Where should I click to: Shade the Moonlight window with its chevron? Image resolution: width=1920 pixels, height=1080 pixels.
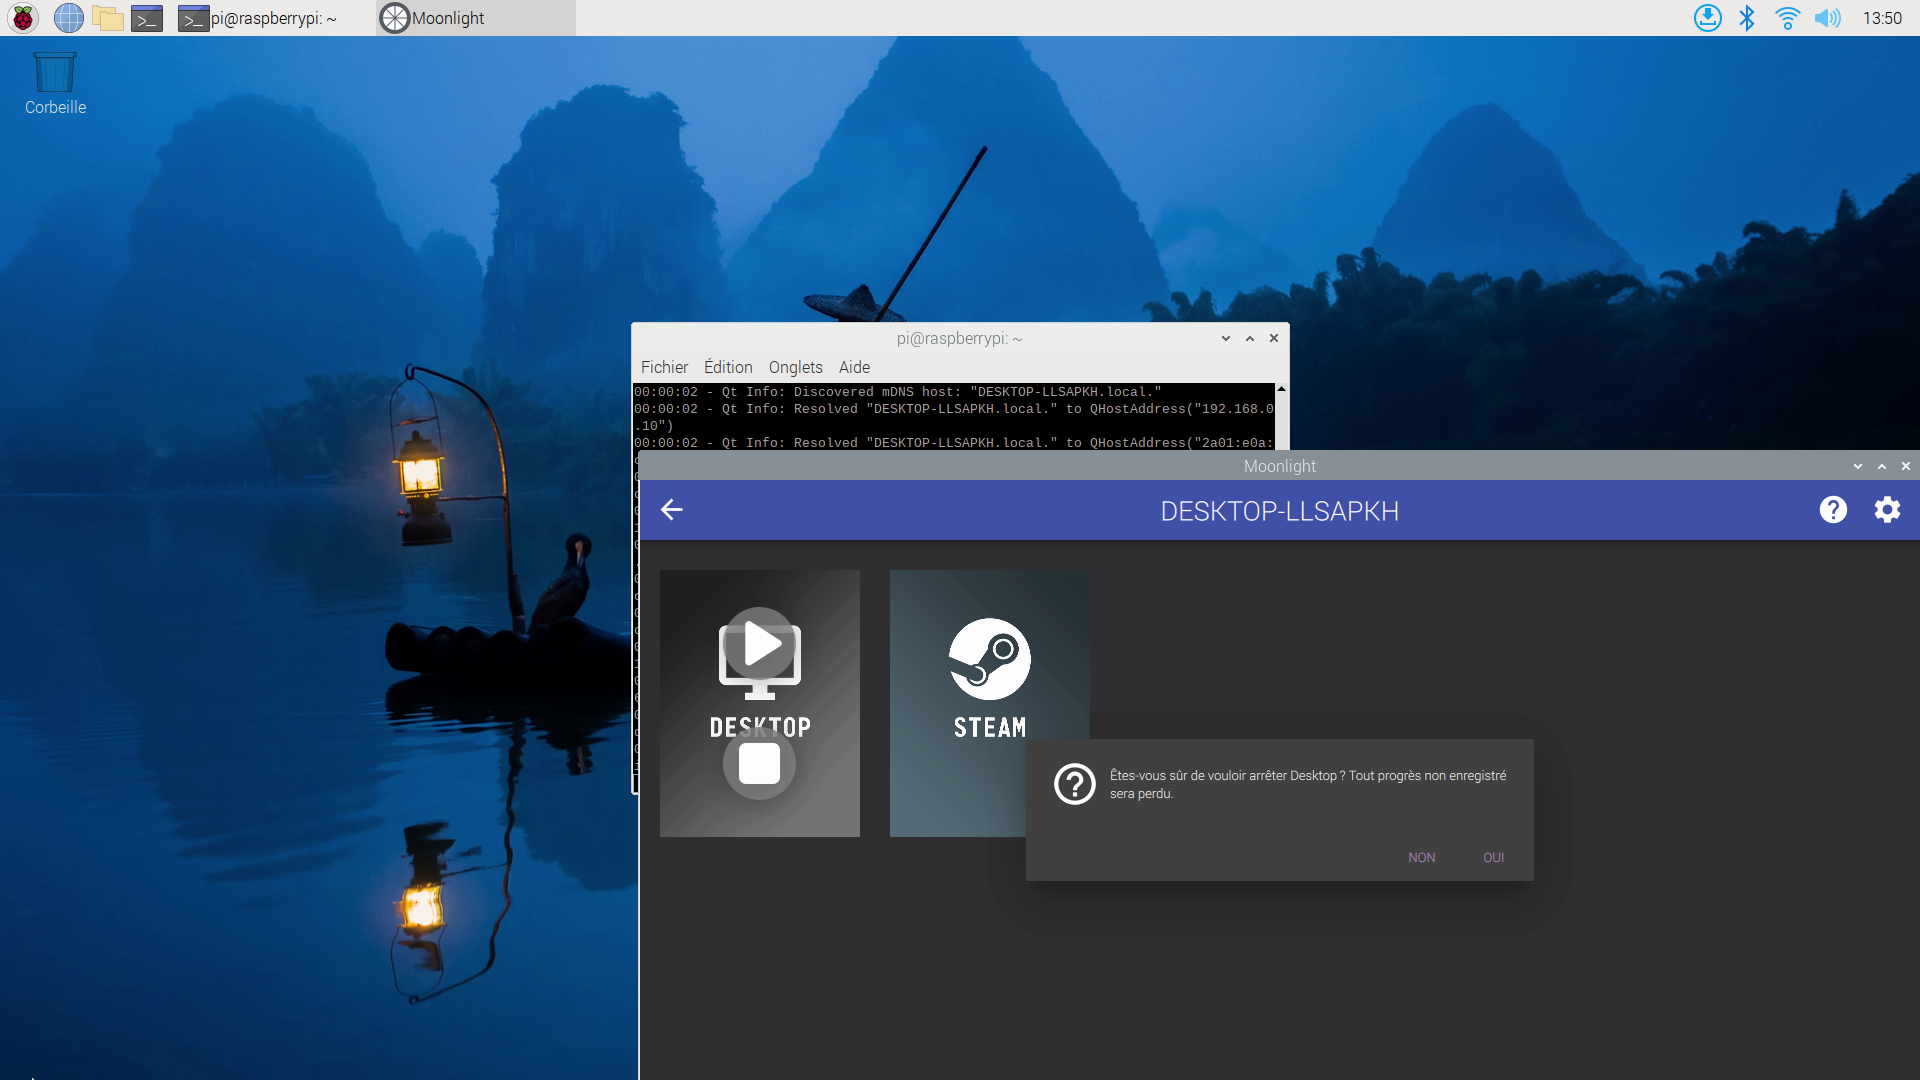click(x=1857, y=466)
